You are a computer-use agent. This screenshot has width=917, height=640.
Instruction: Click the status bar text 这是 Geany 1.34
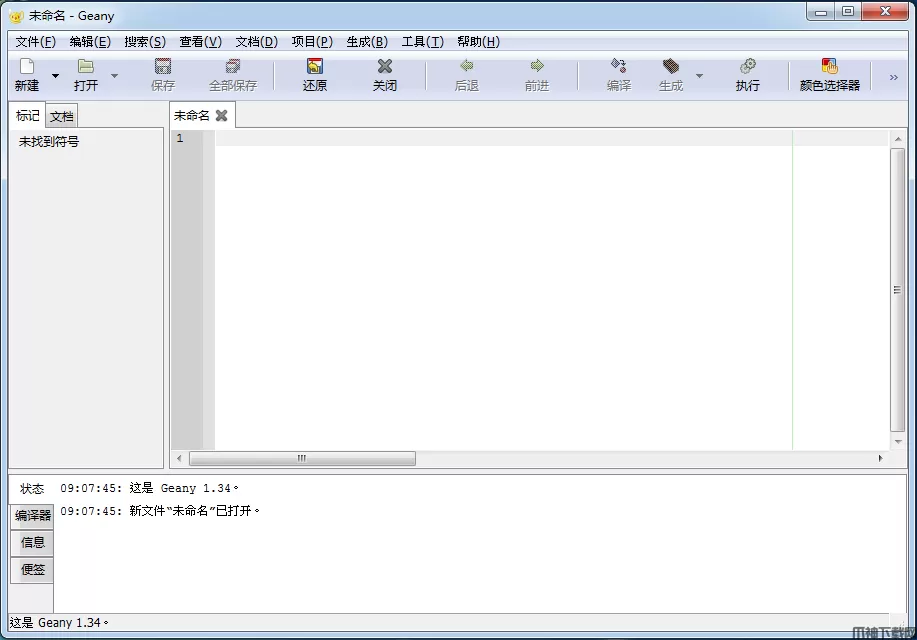tap(59, 622)
